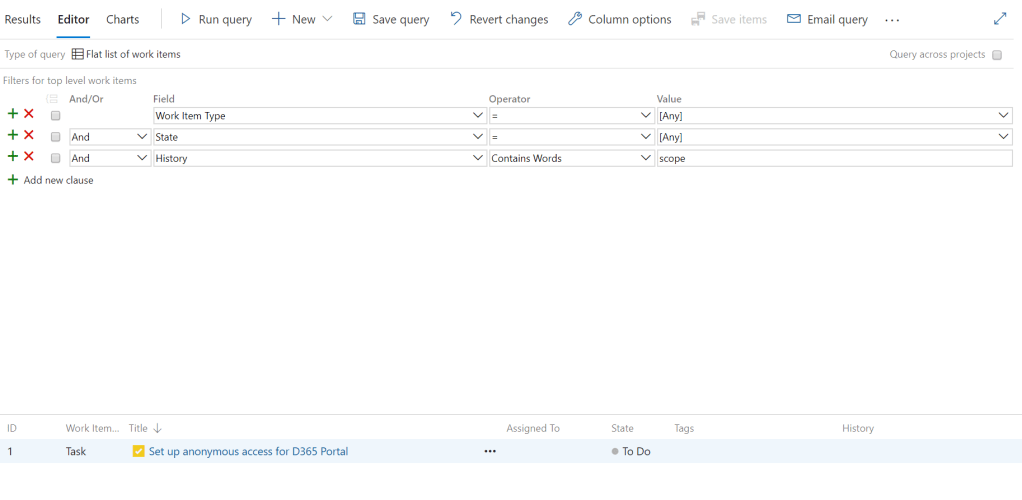The height and width of the screenshot is (500, 1022).
Task: Open the And/Or dropdown on State row
Action: coord(141,137)
